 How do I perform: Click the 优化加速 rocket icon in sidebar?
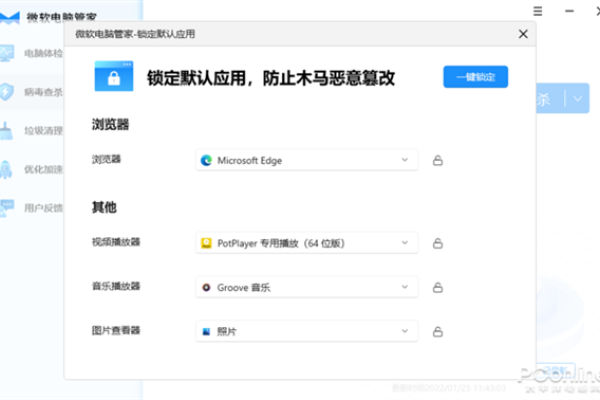[6, 170]
